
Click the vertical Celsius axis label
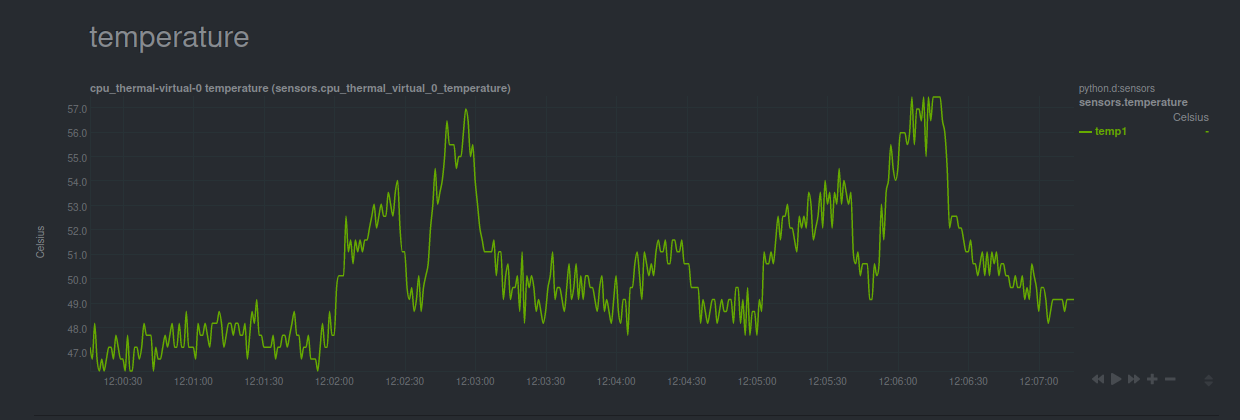tap(41, 242)
